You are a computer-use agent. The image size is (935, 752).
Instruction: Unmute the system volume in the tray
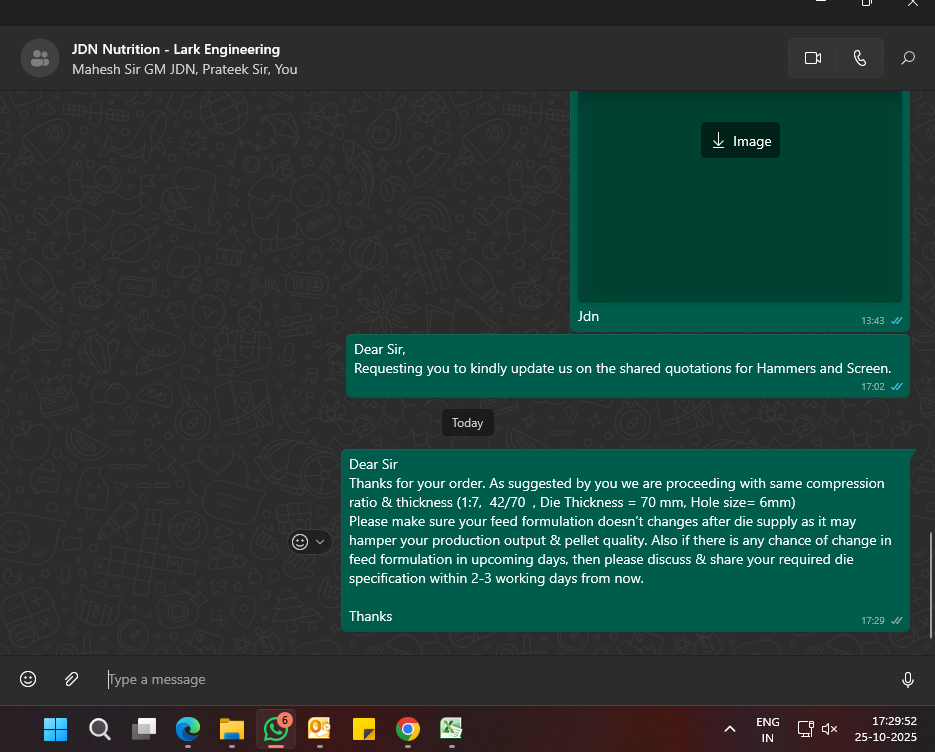[x=829, y=729]
